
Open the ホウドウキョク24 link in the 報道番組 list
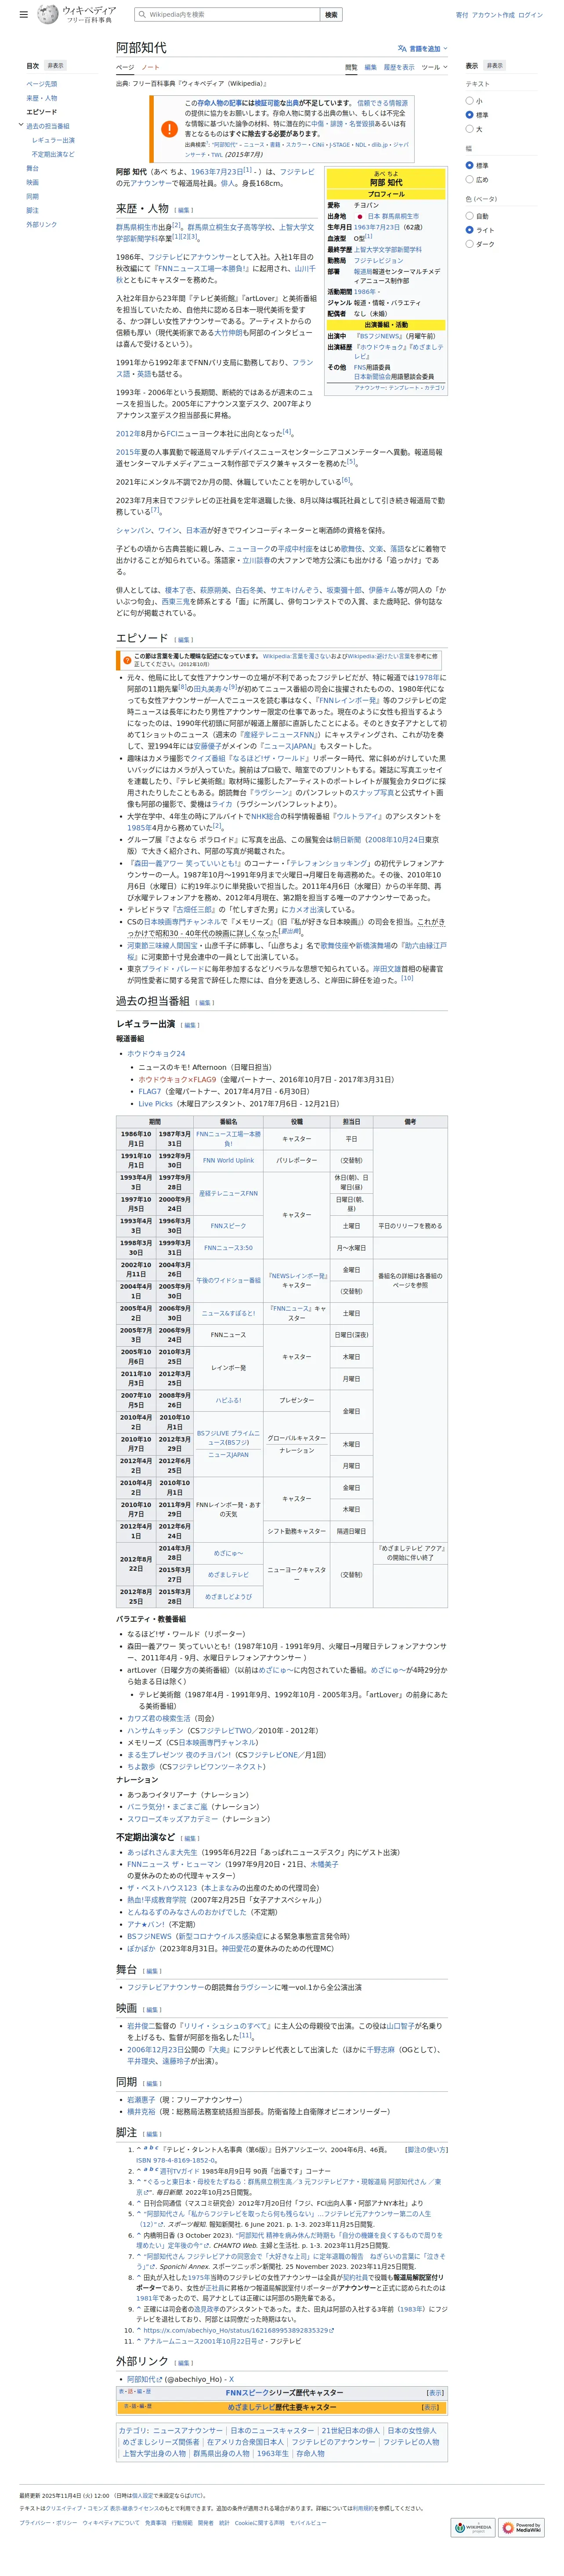[156, 1053]
